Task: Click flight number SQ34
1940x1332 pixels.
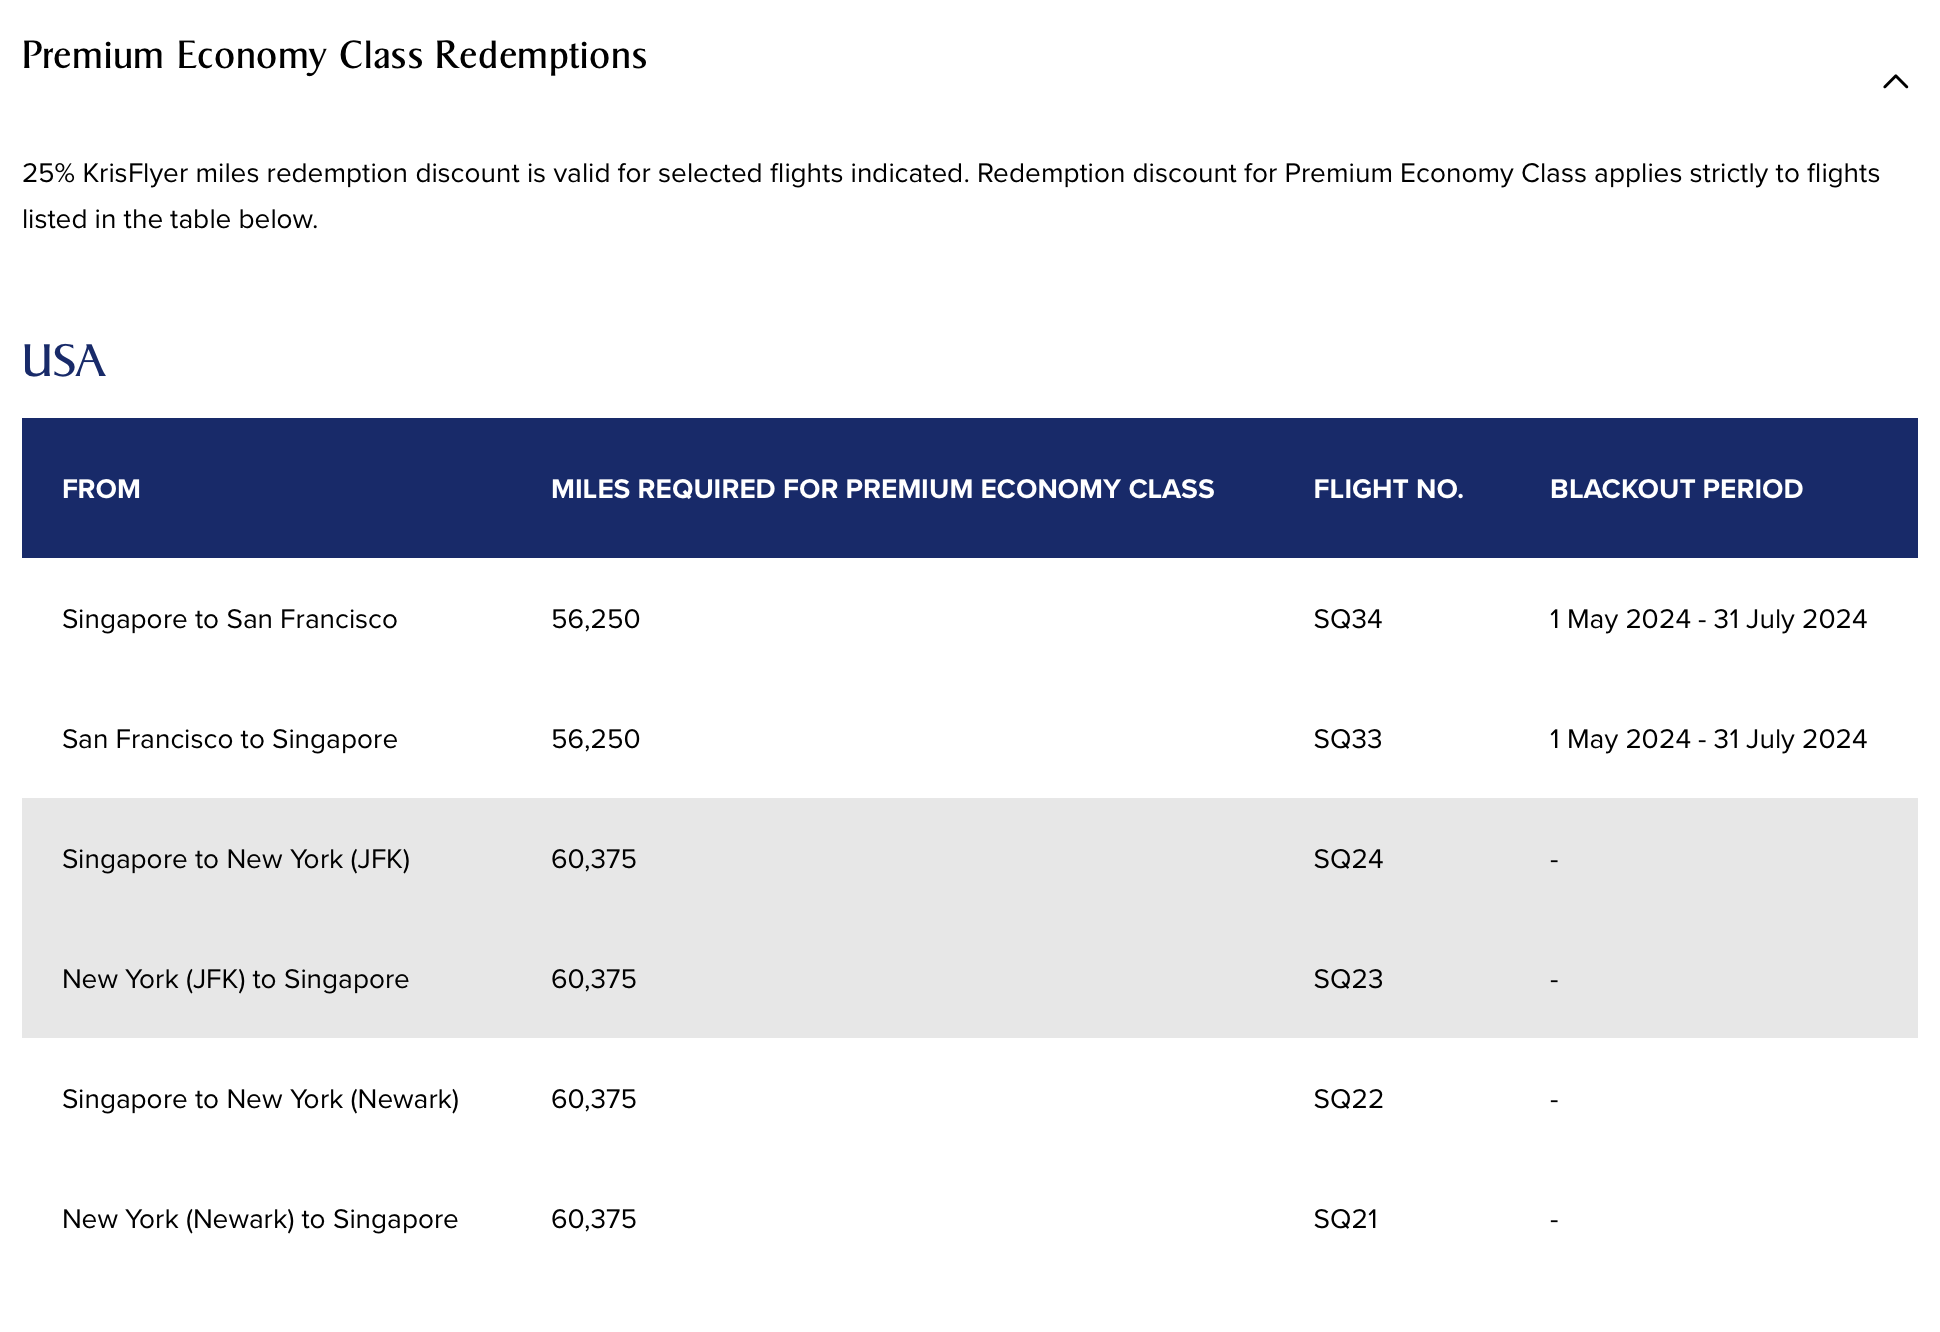Action: click(x=1347, y=619)
